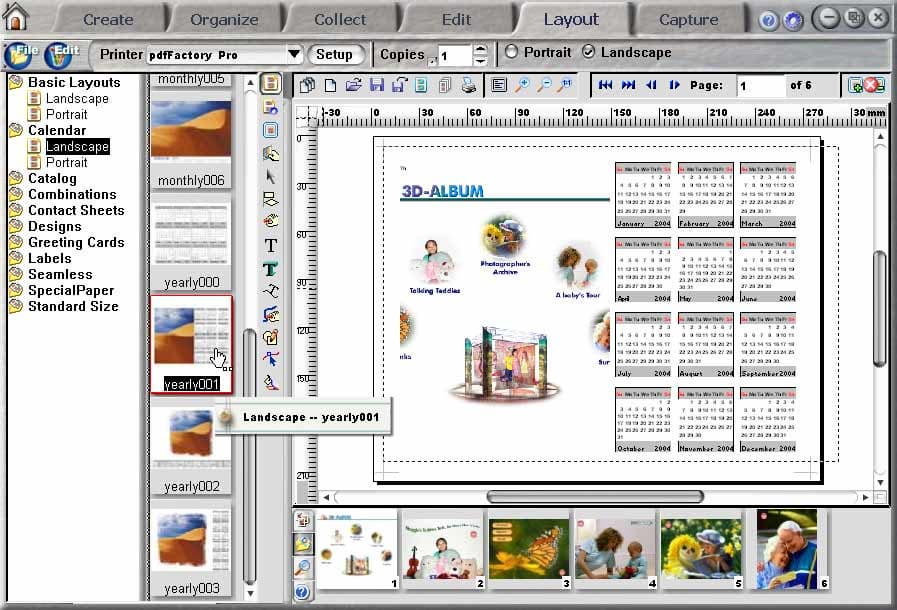Decrease the Copies spinner value
This screenshot has height=610, width=897.
pyautogui.click(x=481, y=60)
